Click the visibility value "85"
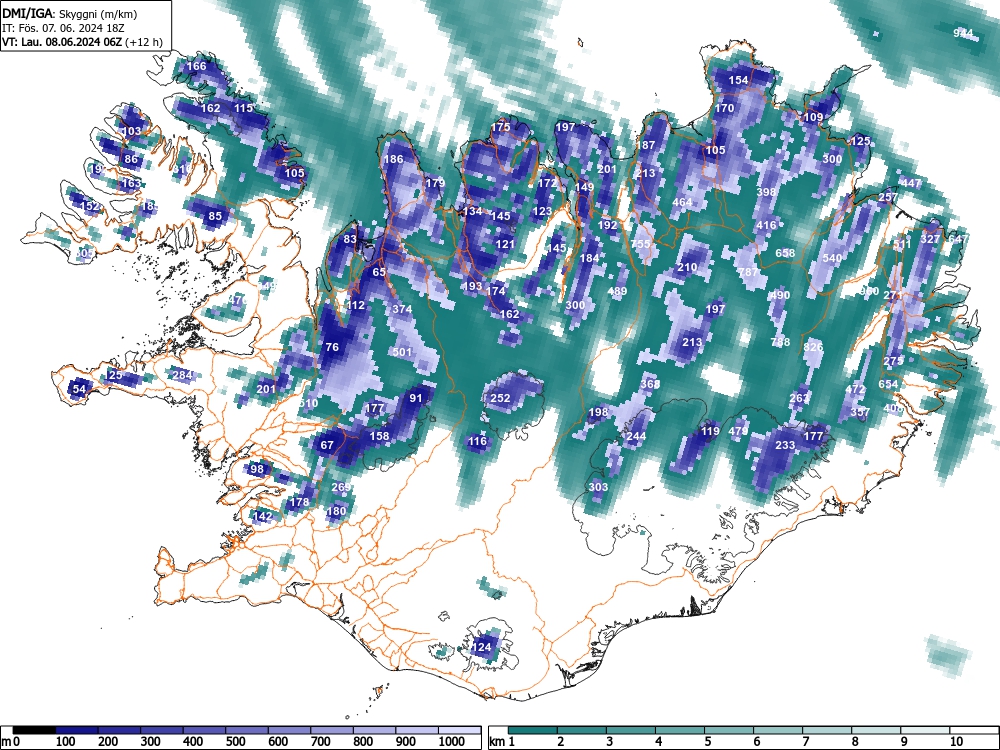 216,216
